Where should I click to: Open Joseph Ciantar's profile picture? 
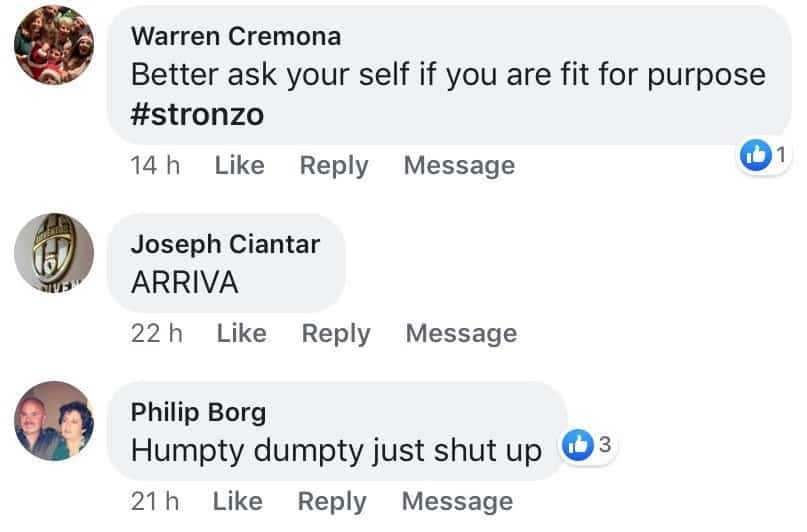pyautogui.click(x=54, y=253)
